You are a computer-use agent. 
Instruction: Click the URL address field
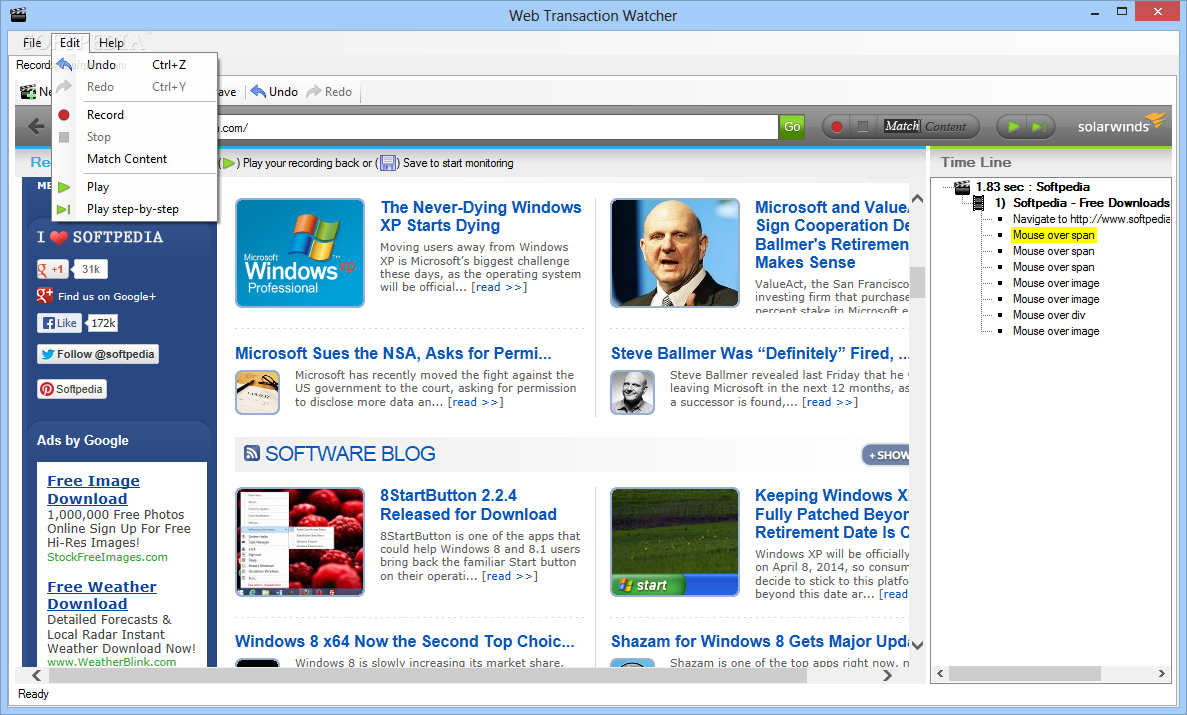click(x=498, y=127)
